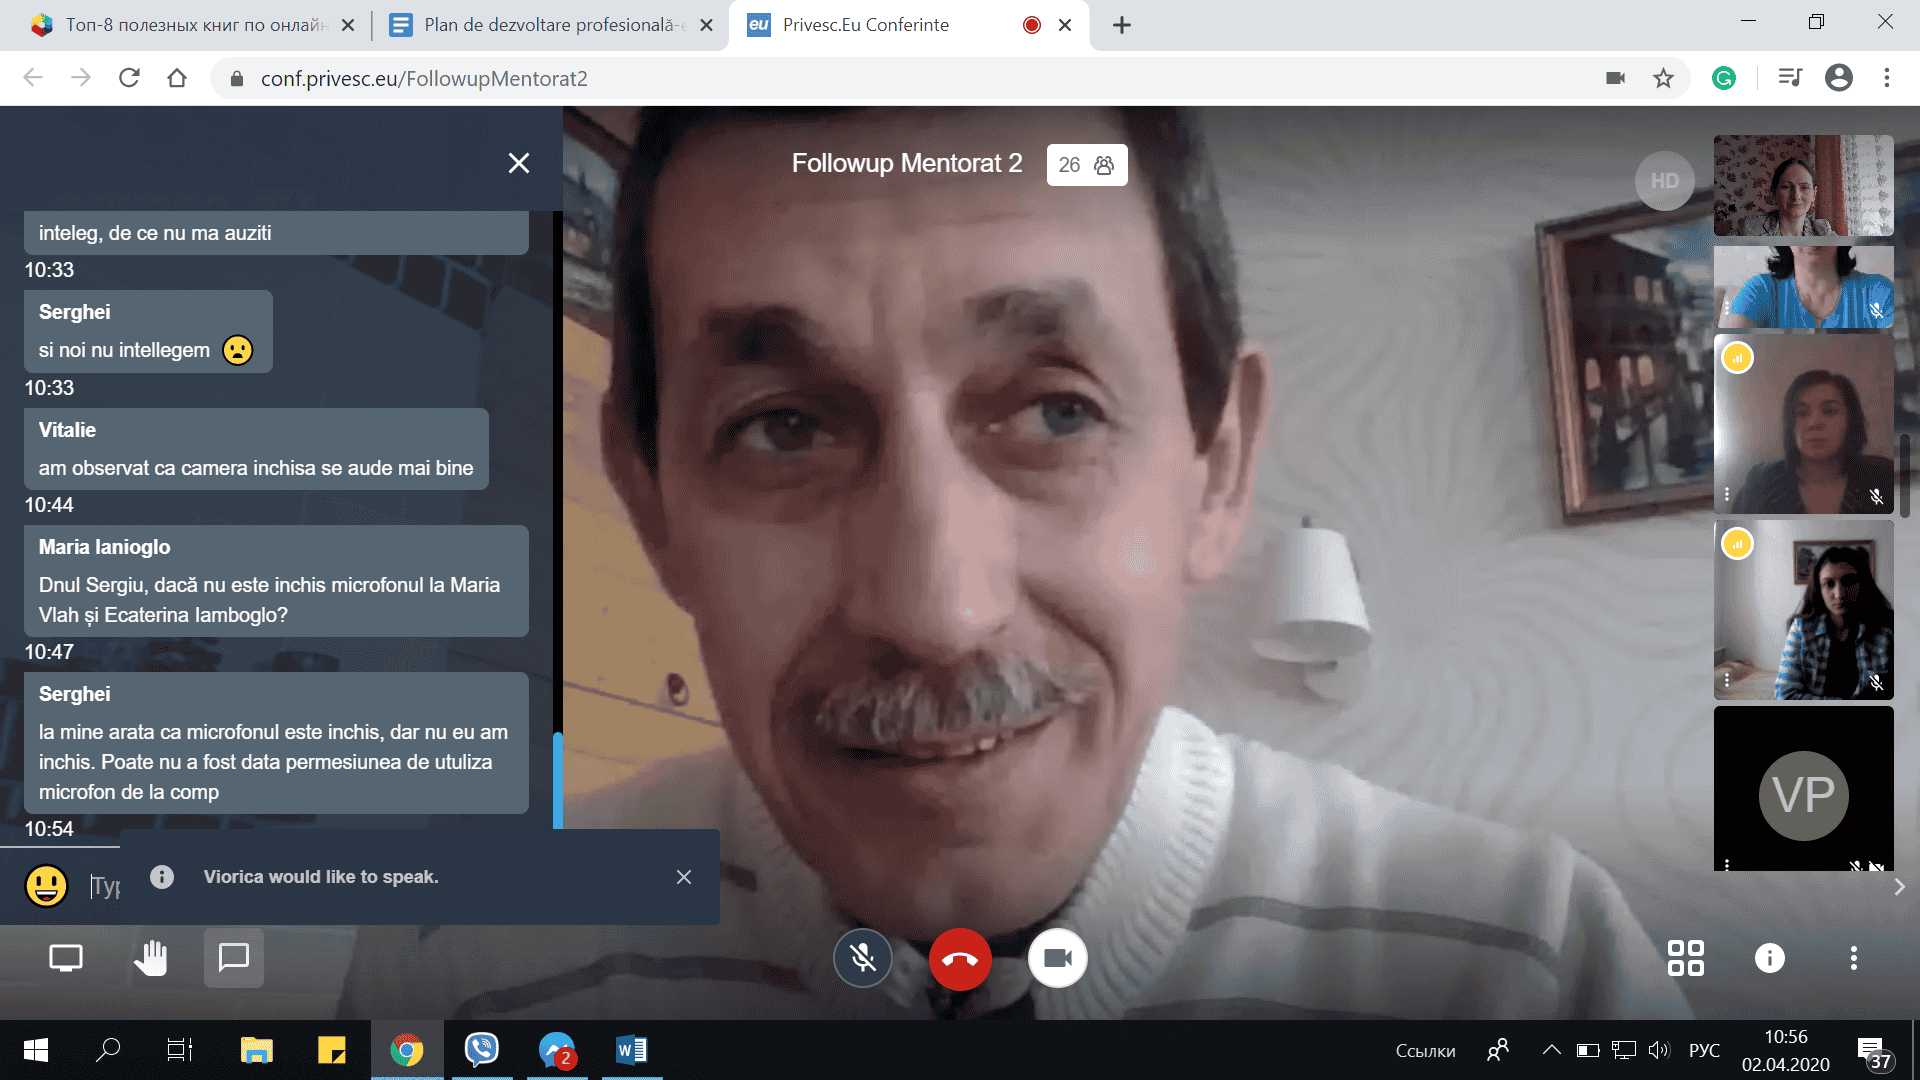Switch to tile view icon
The image size is (1920, 1080).
(1685, 958)
